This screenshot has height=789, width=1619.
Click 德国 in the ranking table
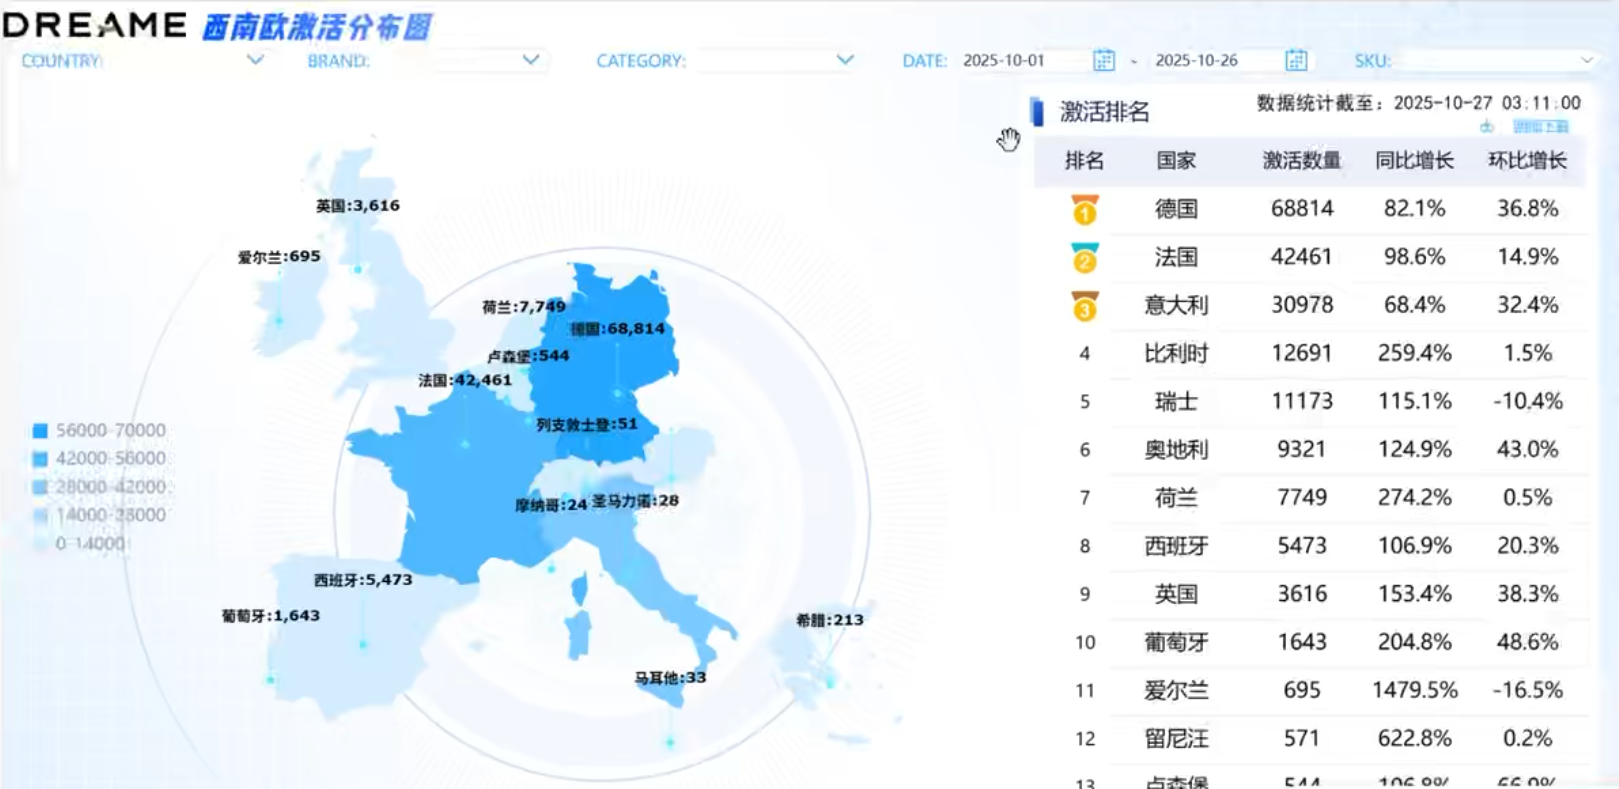1176,209
